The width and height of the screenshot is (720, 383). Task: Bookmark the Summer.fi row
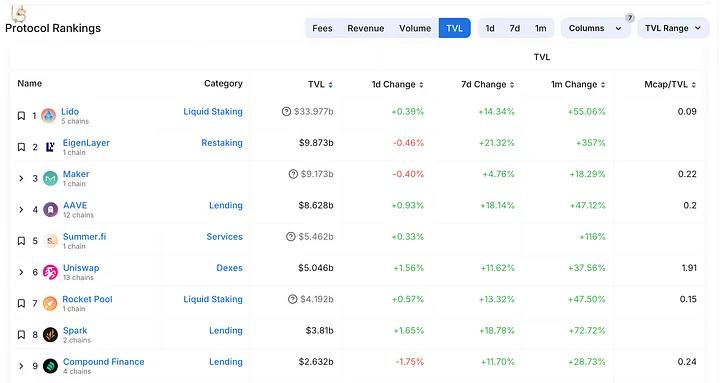pos(21,241)
